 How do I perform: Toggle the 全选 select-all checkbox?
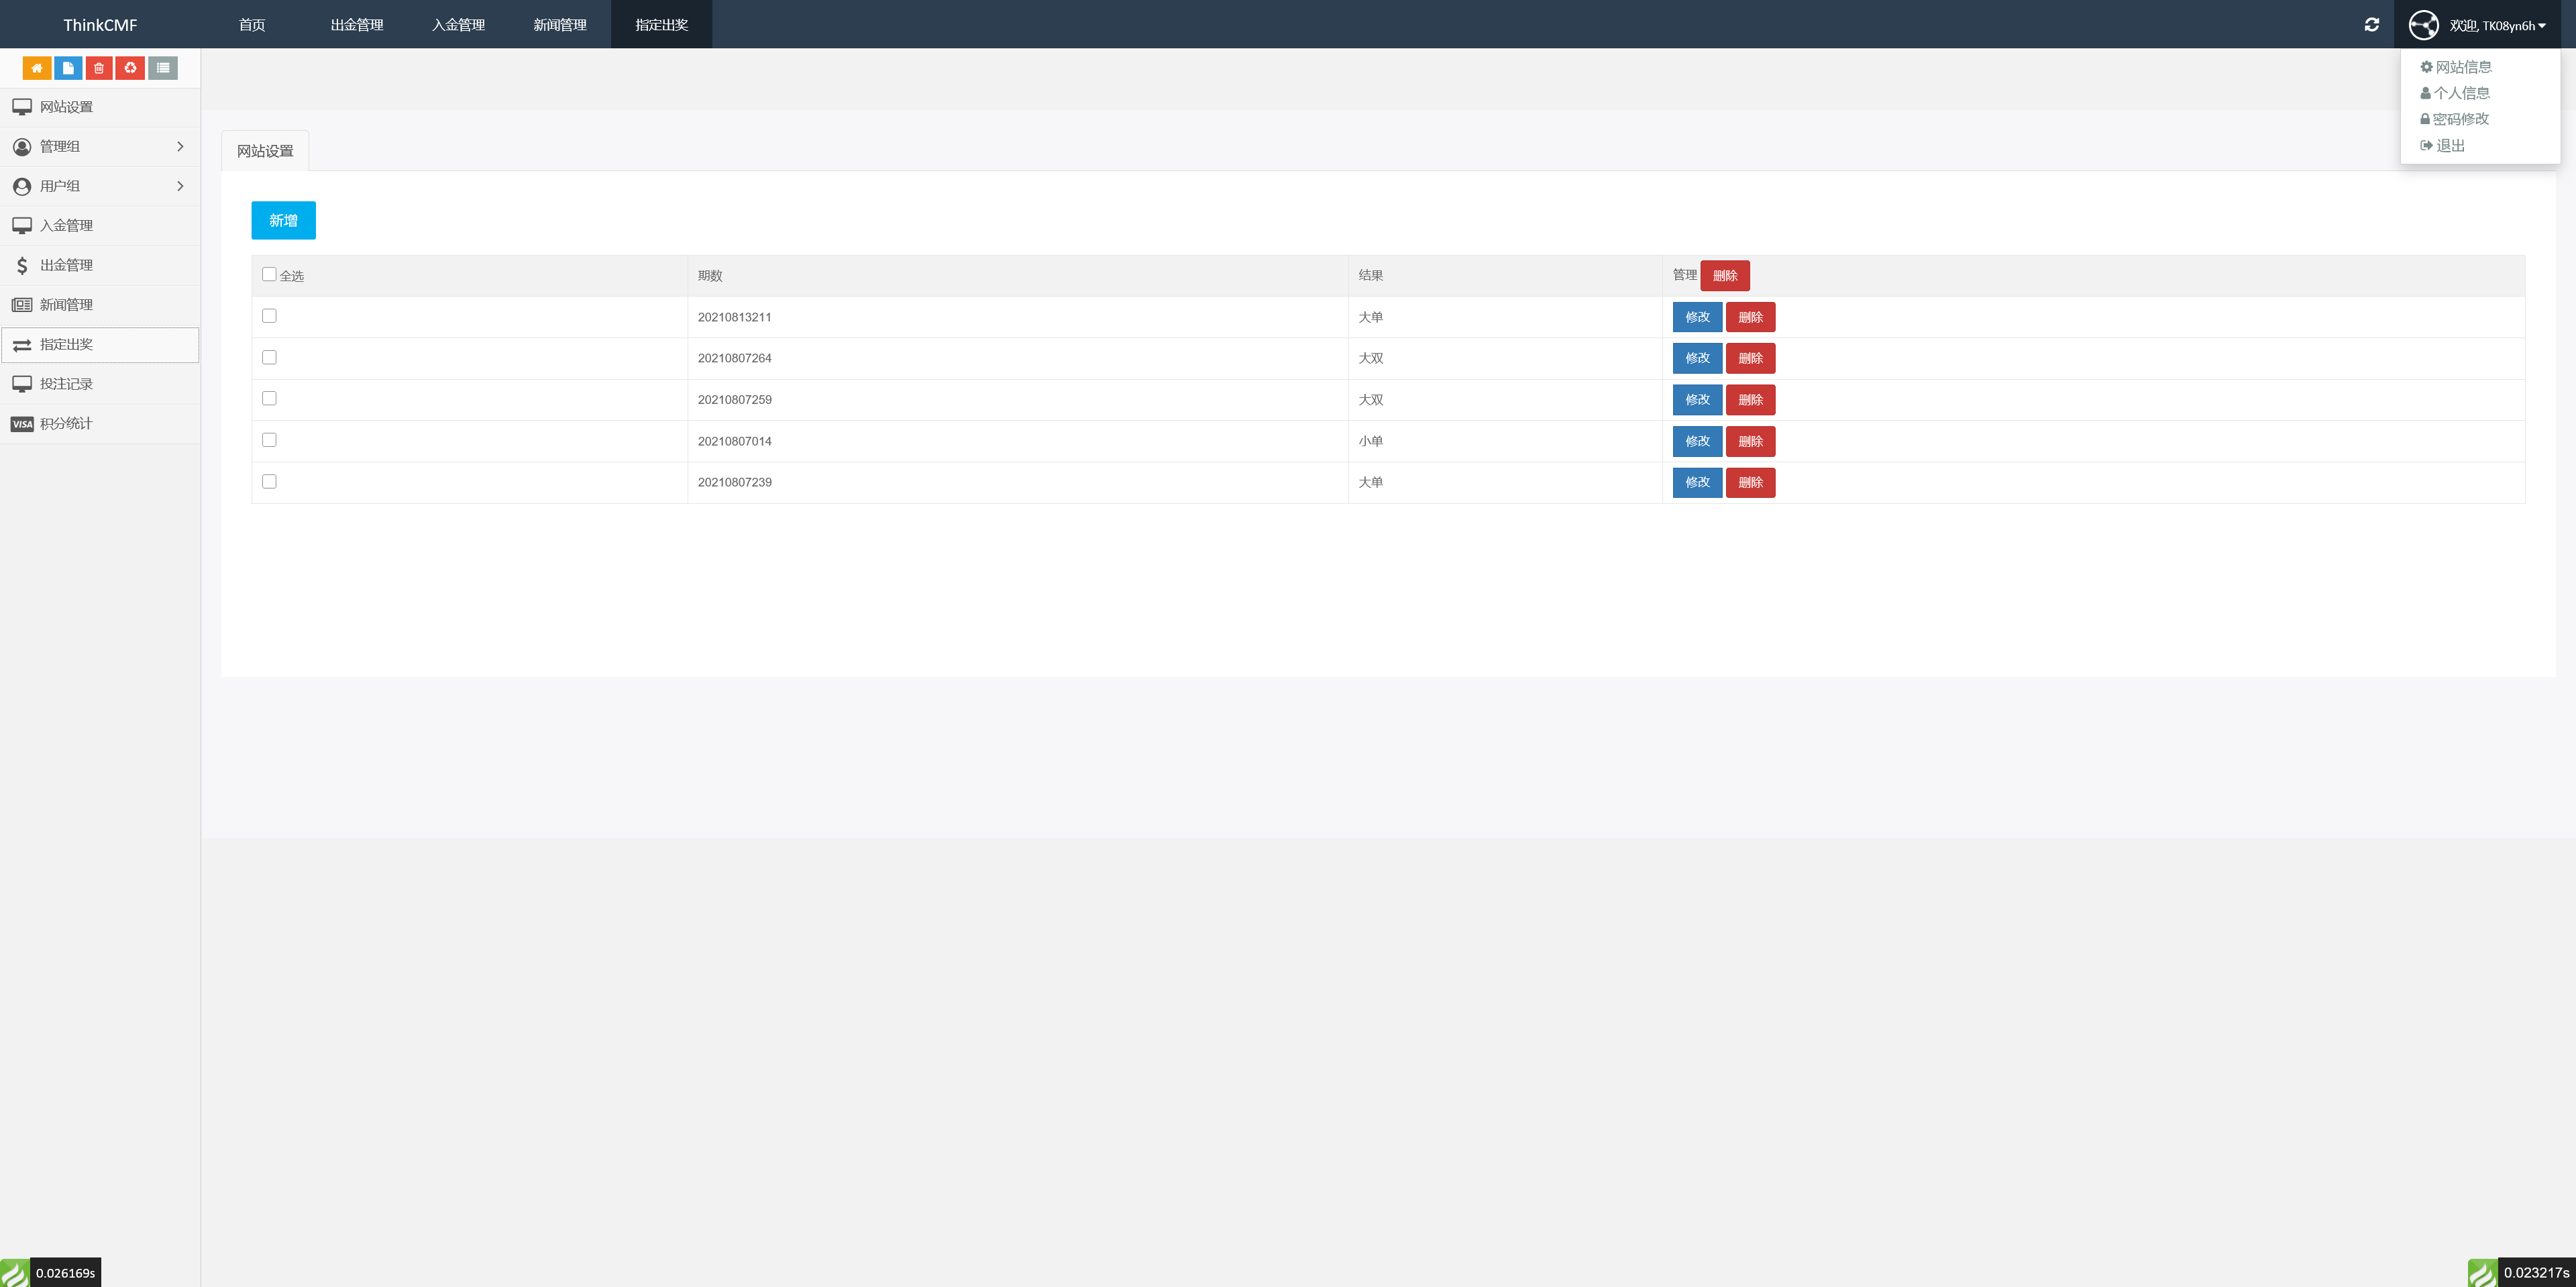pos(269,274)
